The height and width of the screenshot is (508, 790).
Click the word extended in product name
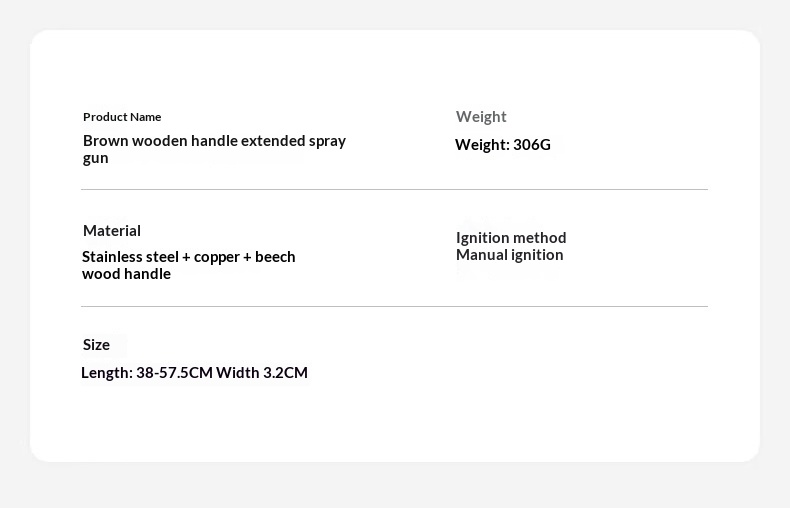pyautogui.click(x=273, y=141)
